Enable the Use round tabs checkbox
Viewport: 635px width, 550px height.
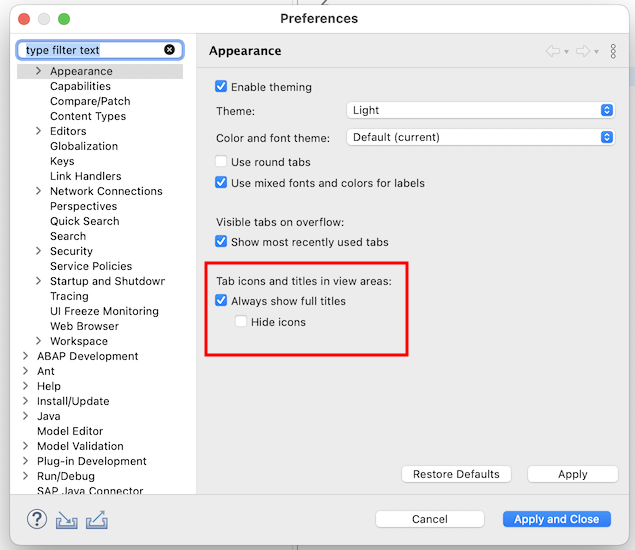pyautogui.click(x=221, y=161)
